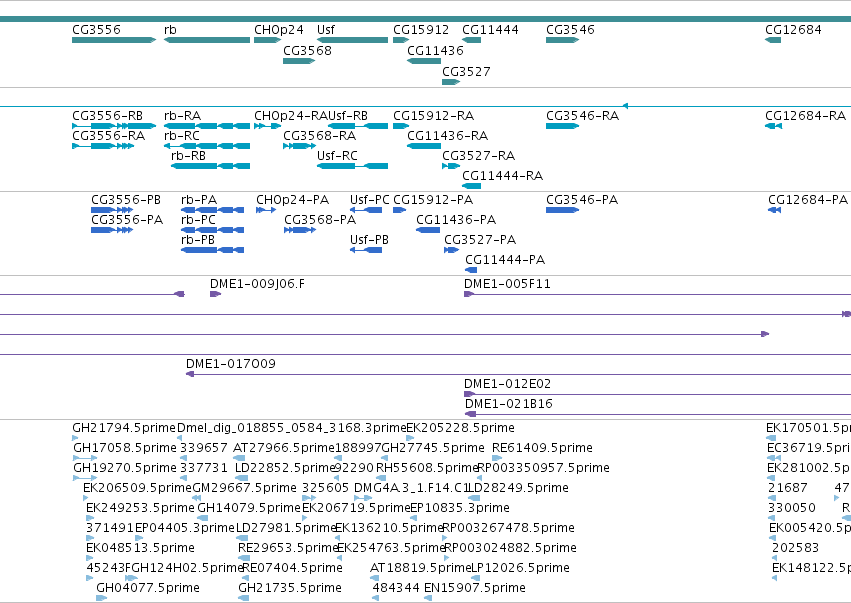This screenshot has height=603, width=851.
Task: Open protein CHOp24-PA
Action: pos(266,210)
